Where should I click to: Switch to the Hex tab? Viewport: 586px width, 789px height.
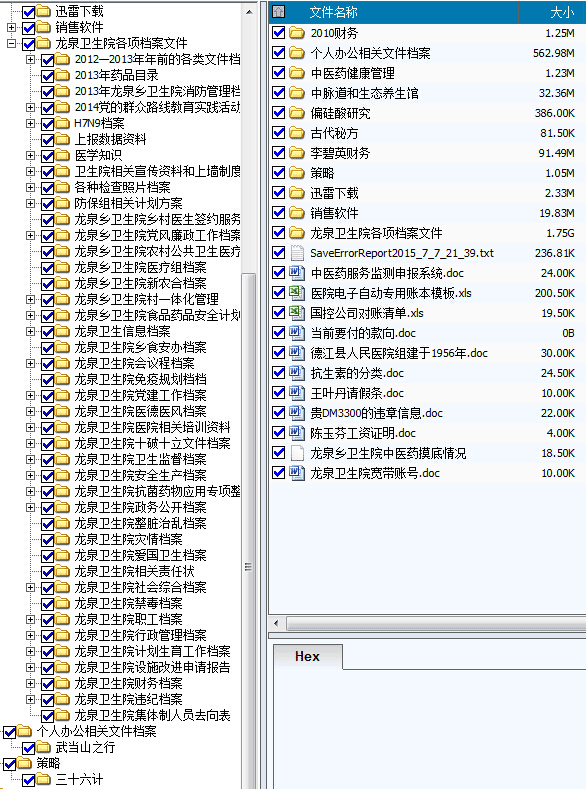tap(307, 656)
